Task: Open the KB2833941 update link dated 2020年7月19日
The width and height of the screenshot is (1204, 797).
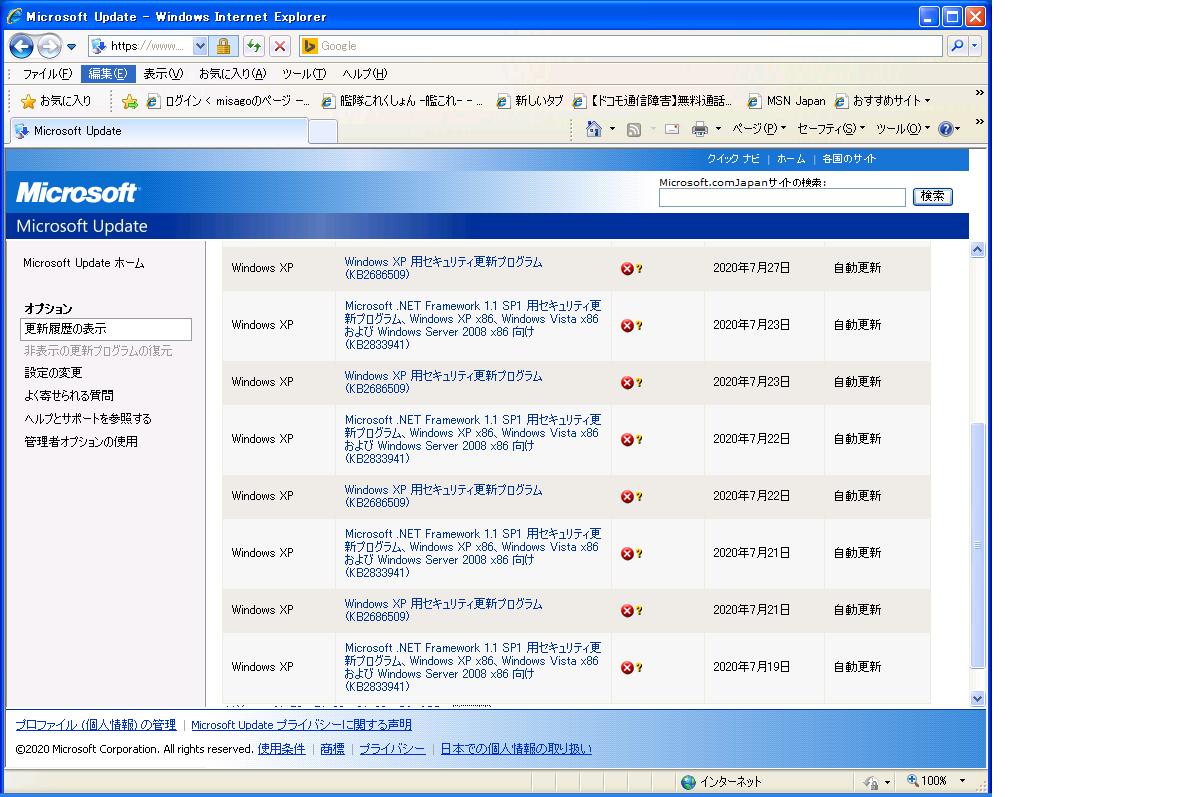Action: [472, 667]
